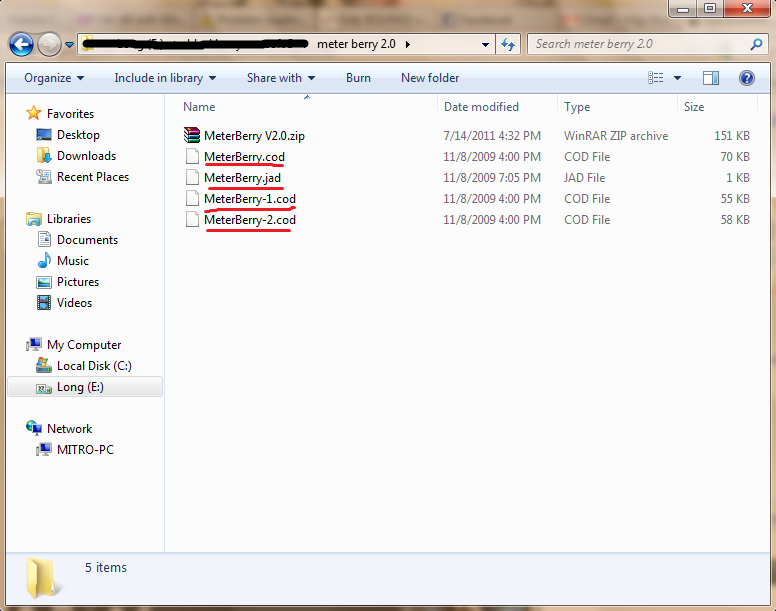Click the magnifier search icon
Viewport: 776px width, 611px height.
[x=756, y=45]
